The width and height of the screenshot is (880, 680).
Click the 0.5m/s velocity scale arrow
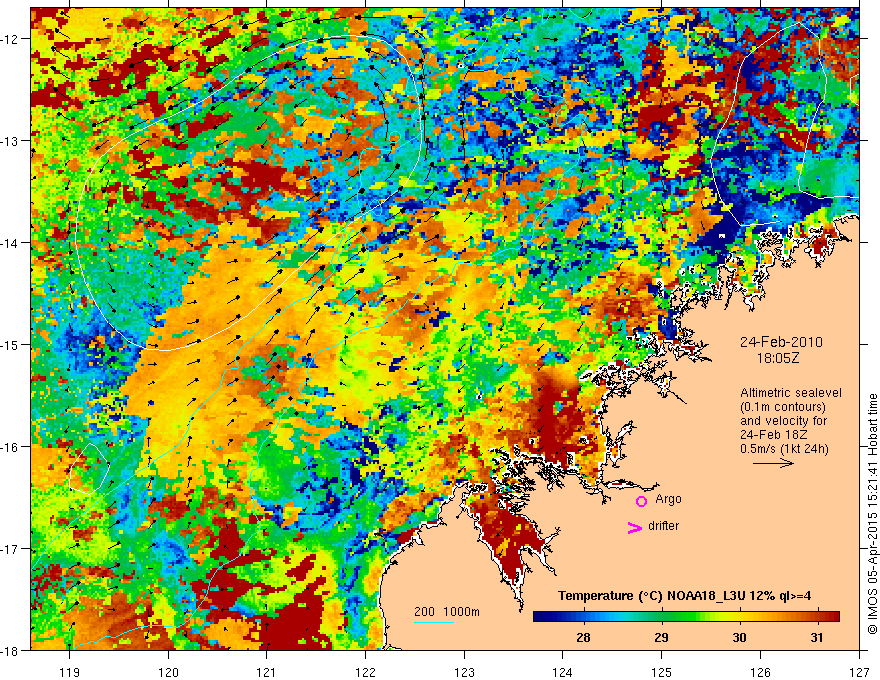click(773, 463)
